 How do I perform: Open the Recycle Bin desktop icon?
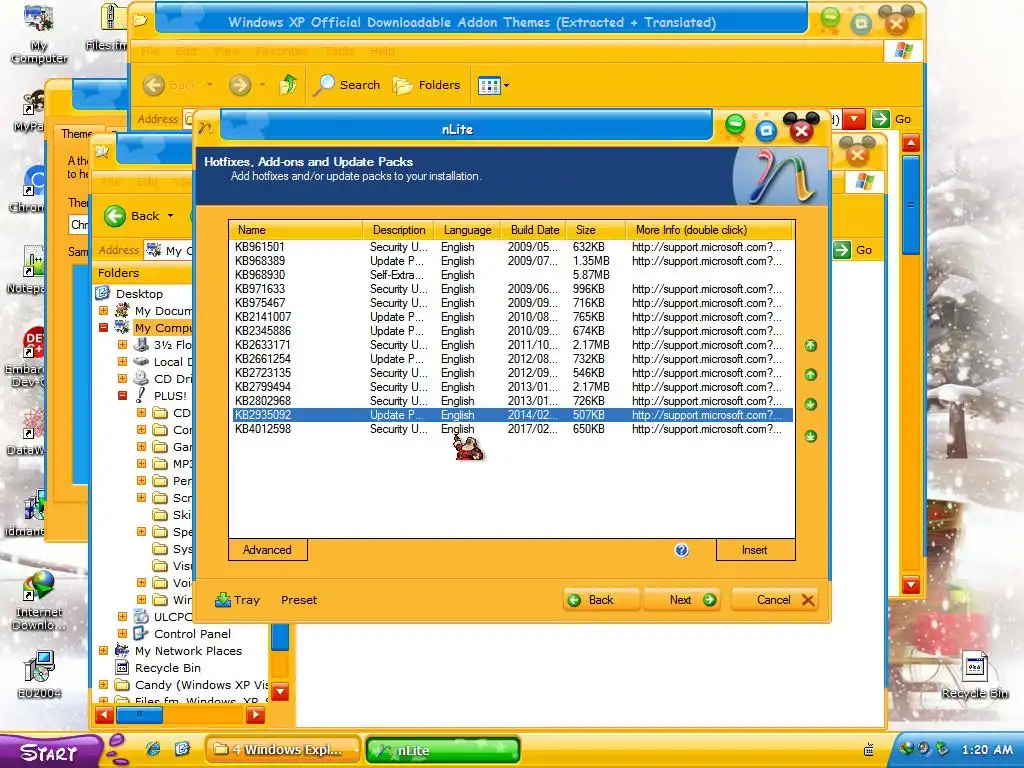pyautogui.click(x=974, y=676)
